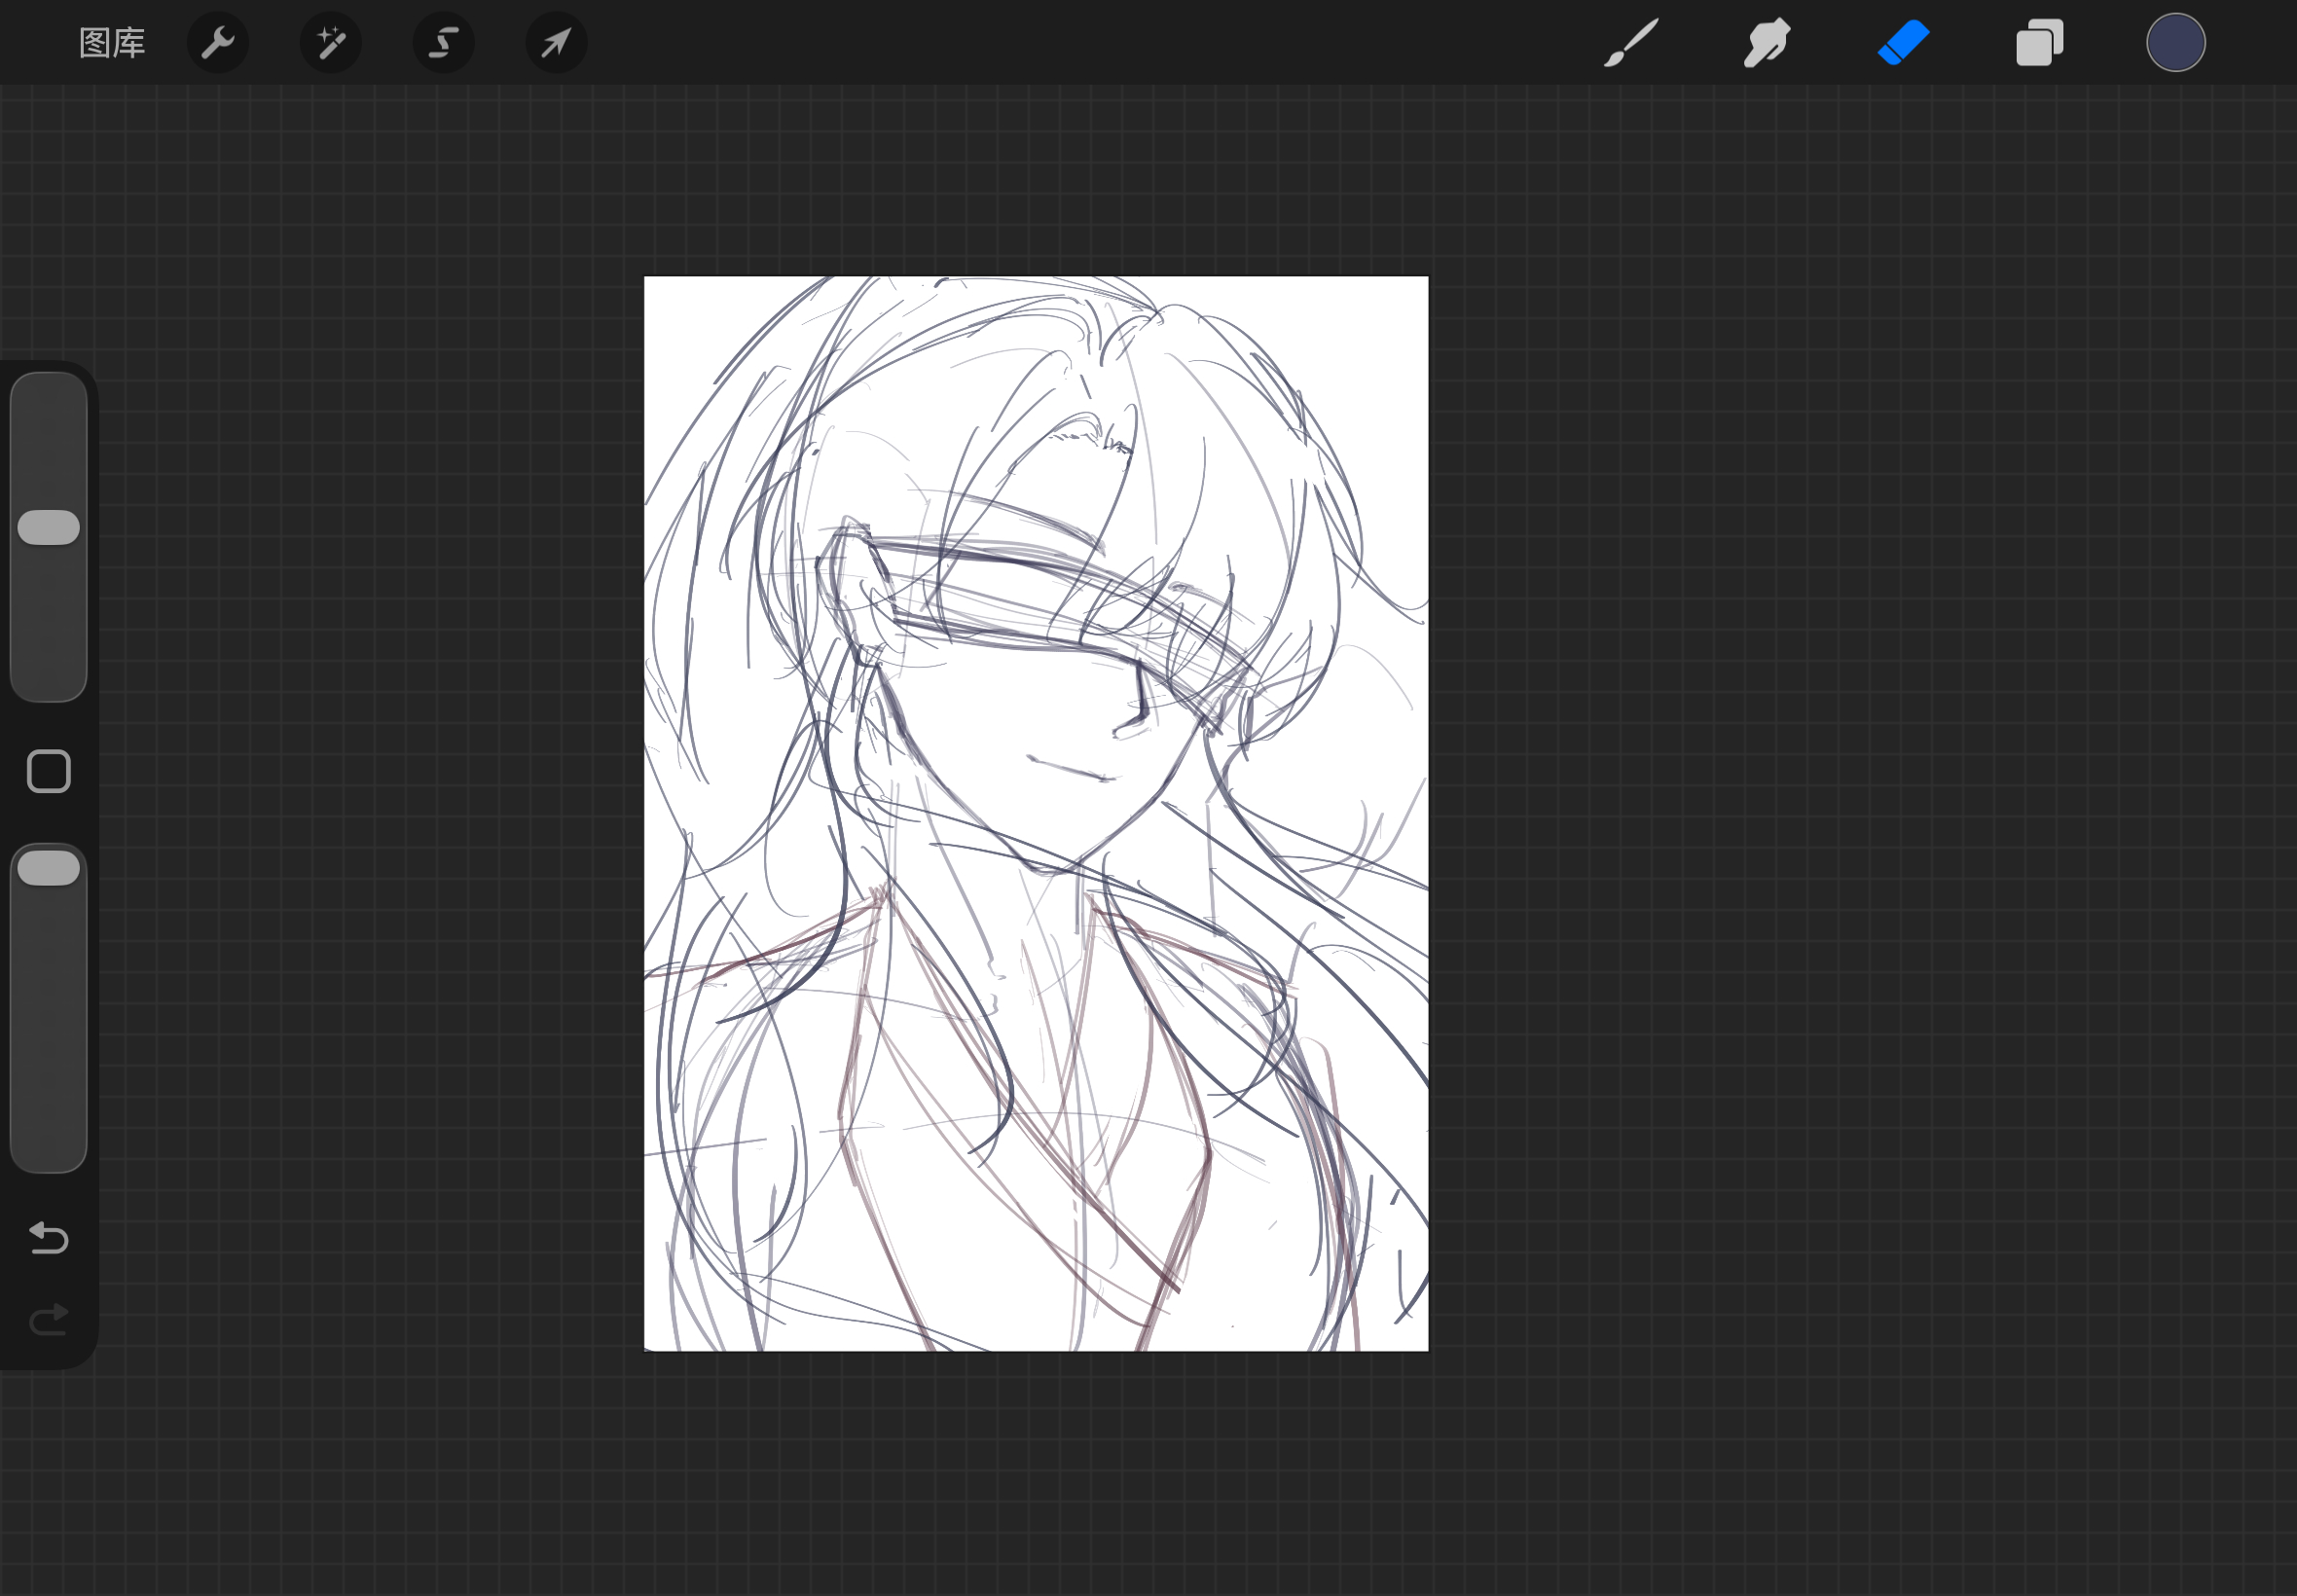The width and height of the screenshot is (2297, 1596).
Task: Click the brush opacity slider handle
Action: click(48, 868)
